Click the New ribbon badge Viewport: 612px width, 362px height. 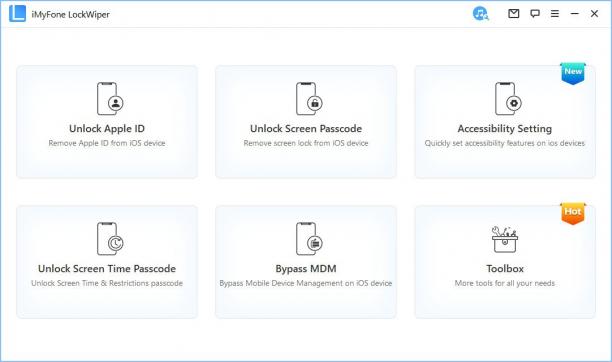(573, 73)
